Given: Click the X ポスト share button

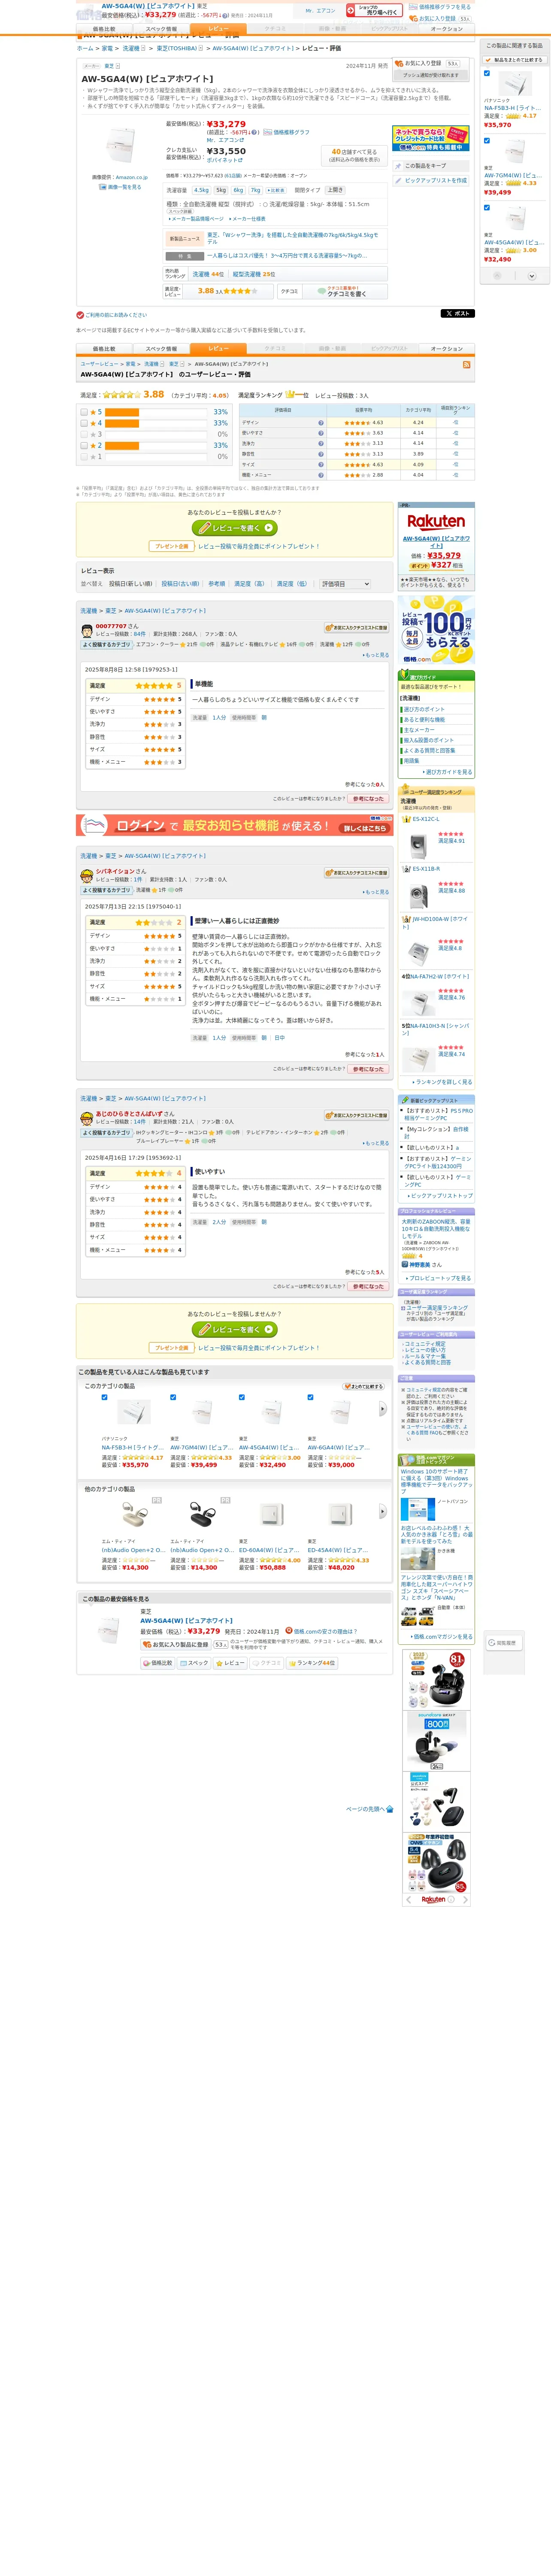Looking at the screenshot, I should click(457, 314).
